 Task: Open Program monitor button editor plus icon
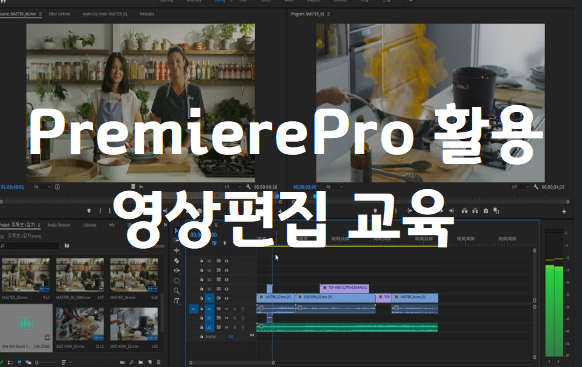(564, 212)
